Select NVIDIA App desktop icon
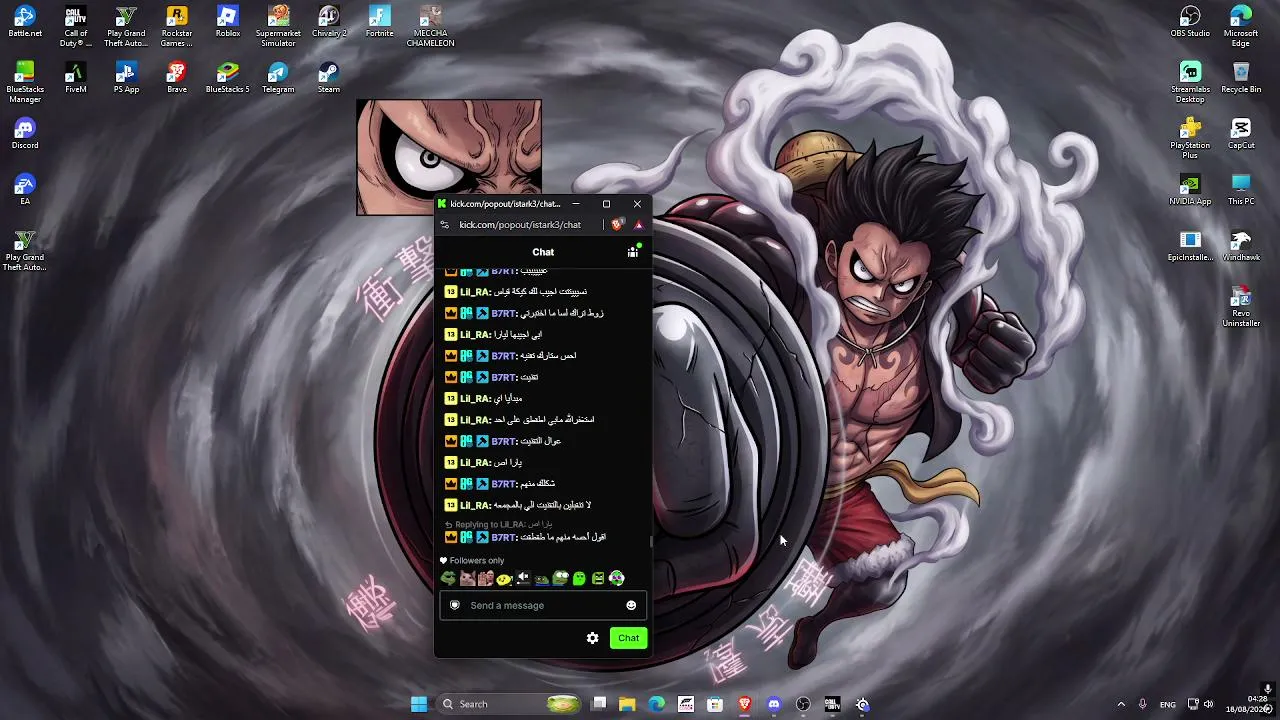 [x=1190, y=190]
